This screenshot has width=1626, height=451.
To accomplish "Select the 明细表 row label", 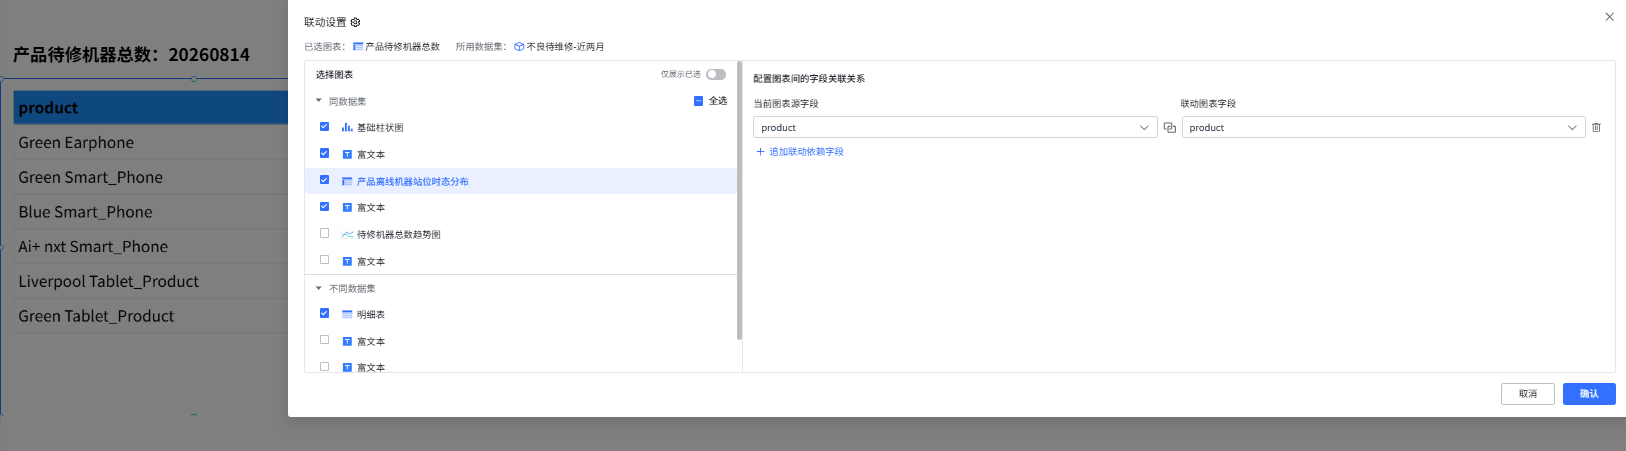I will pos(371,315).
